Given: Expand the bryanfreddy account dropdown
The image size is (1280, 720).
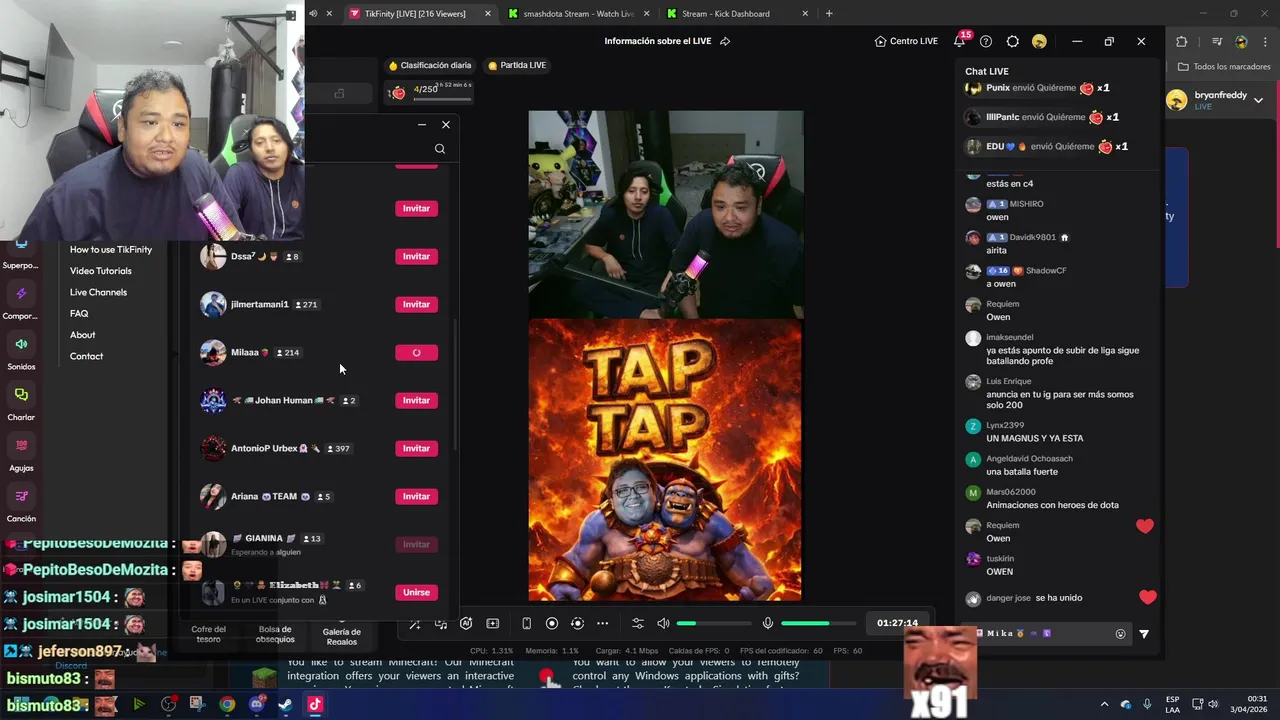Looking at the screenshot, I should point(1258,100).
